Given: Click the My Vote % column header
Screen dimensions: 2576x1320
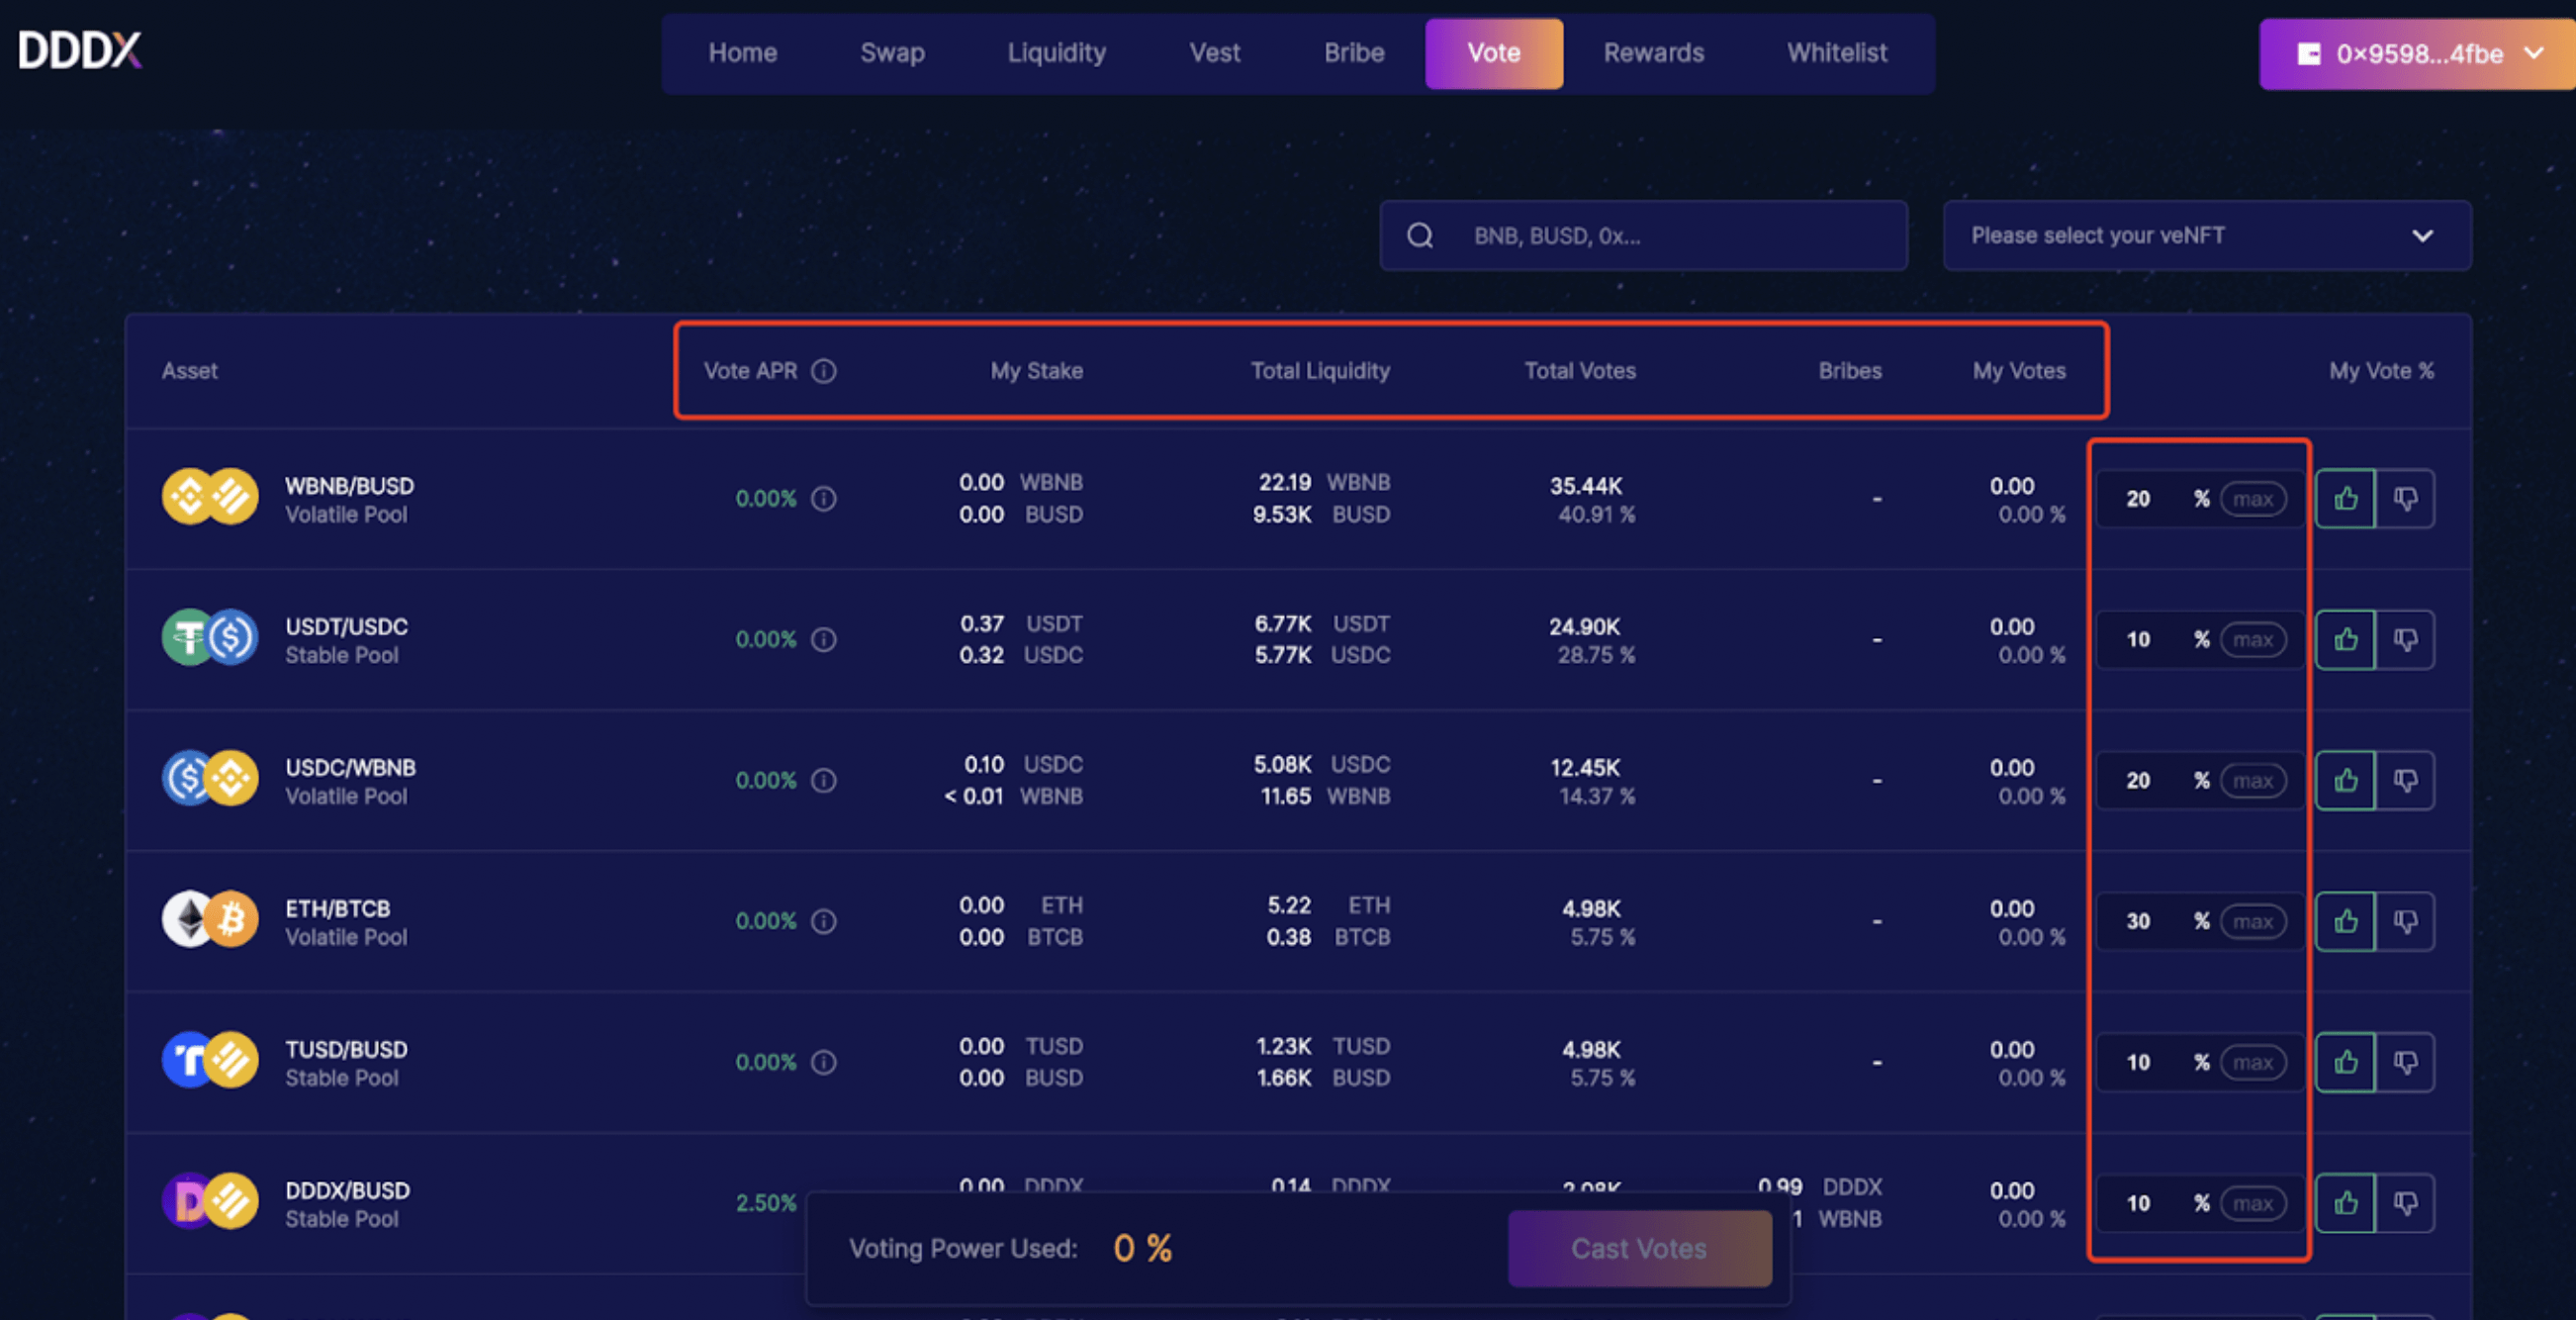Looking at the screenshot, I should click(2381, 371).
